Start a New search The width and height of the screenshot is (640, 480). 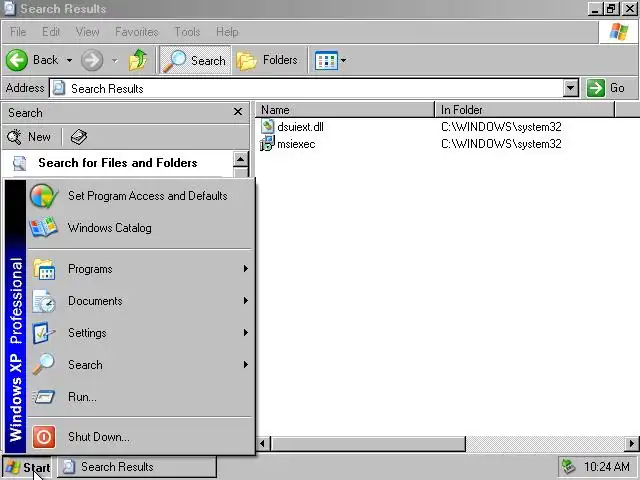(29, 137)
